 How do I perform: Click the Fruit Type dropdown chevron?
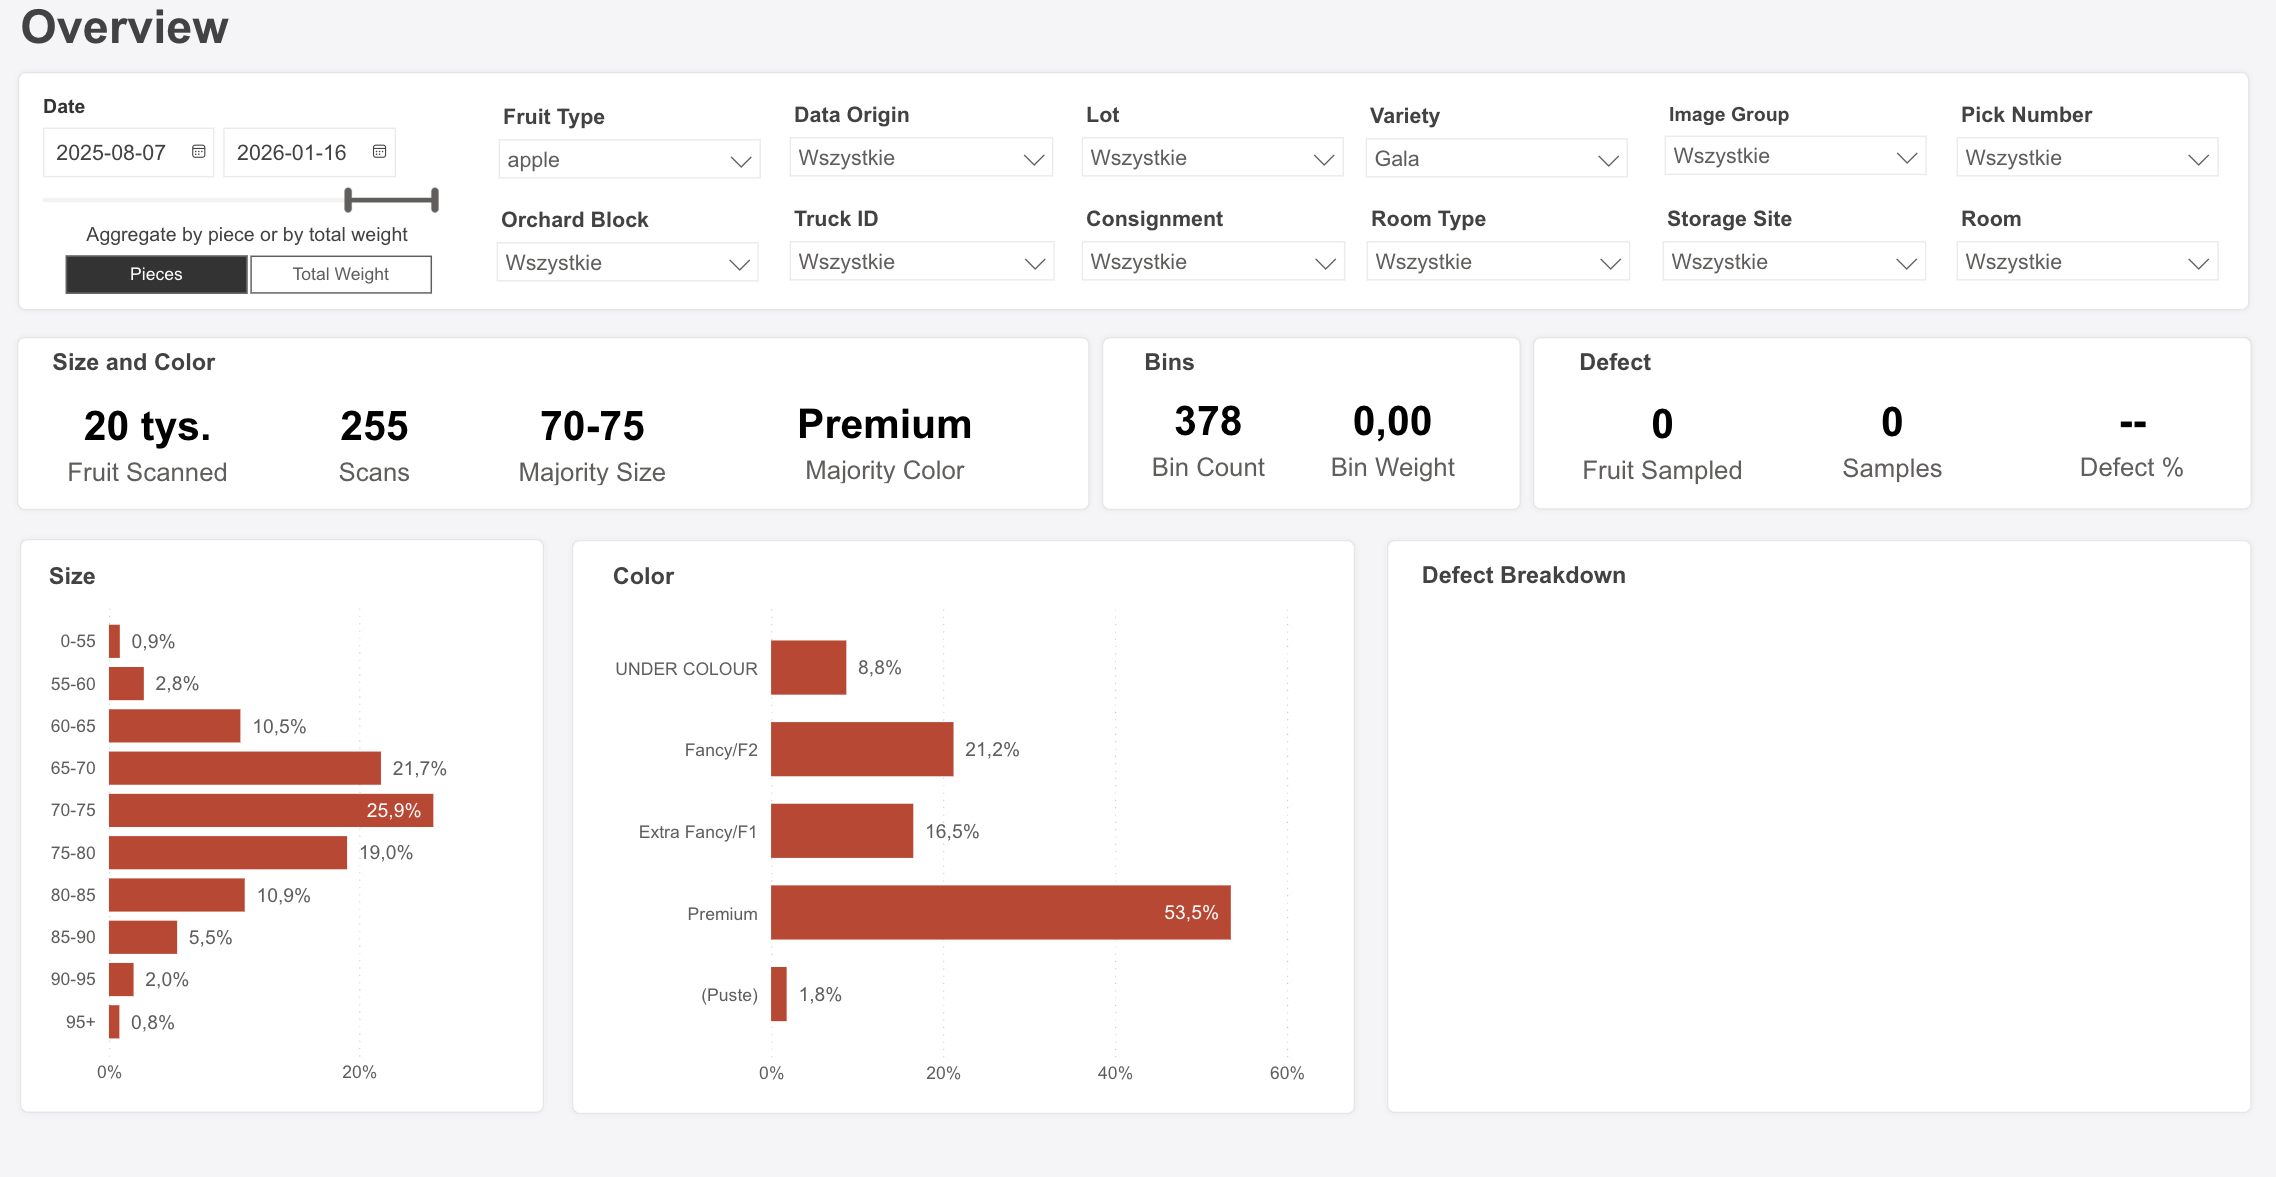(x=740, y=161)
